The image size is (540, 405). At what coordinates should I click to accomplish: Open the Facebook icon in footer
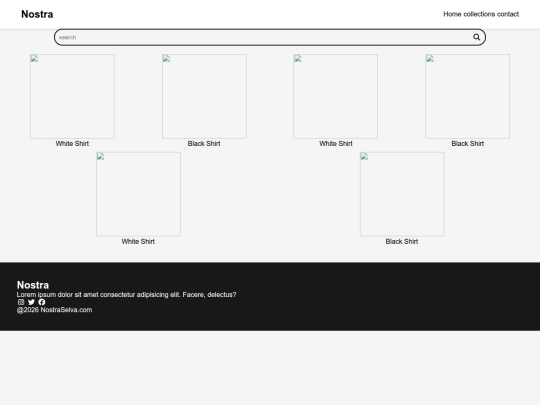coord(42,302)
